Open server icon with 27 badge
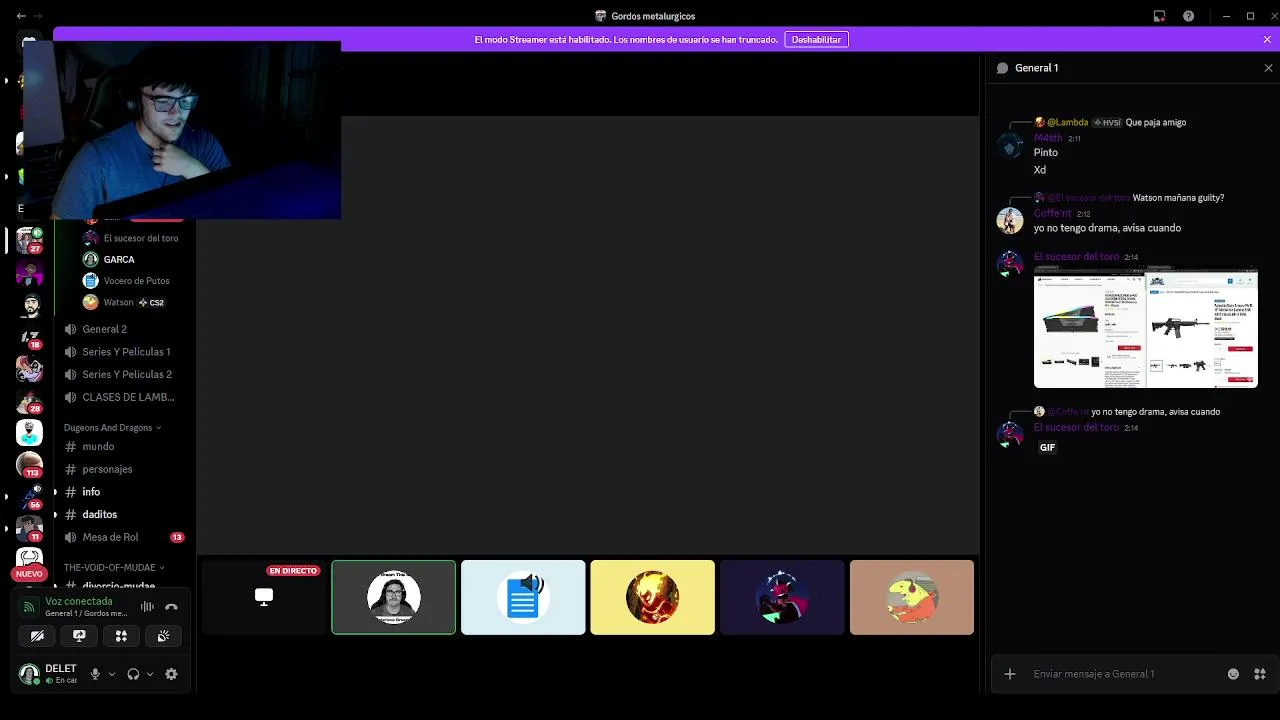The height and width of the screenshot is (720, 1280). (29, 240)
